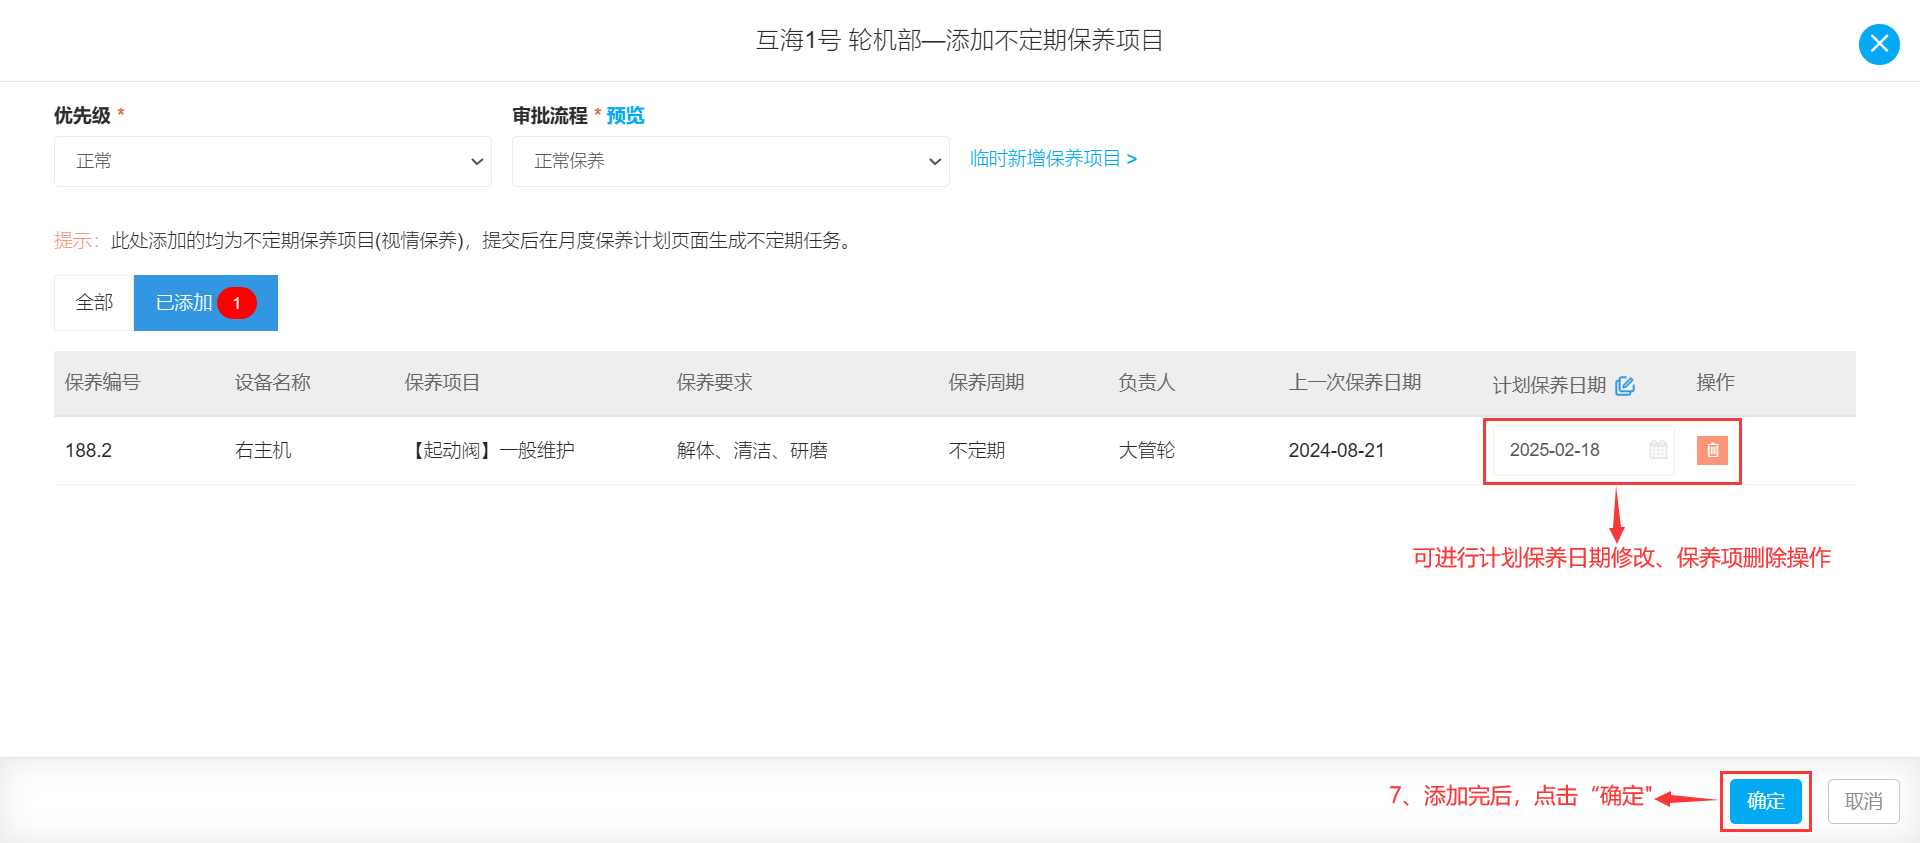
Task: Click the item cell 【起动阀】一般维护
Action: [490, 451]
